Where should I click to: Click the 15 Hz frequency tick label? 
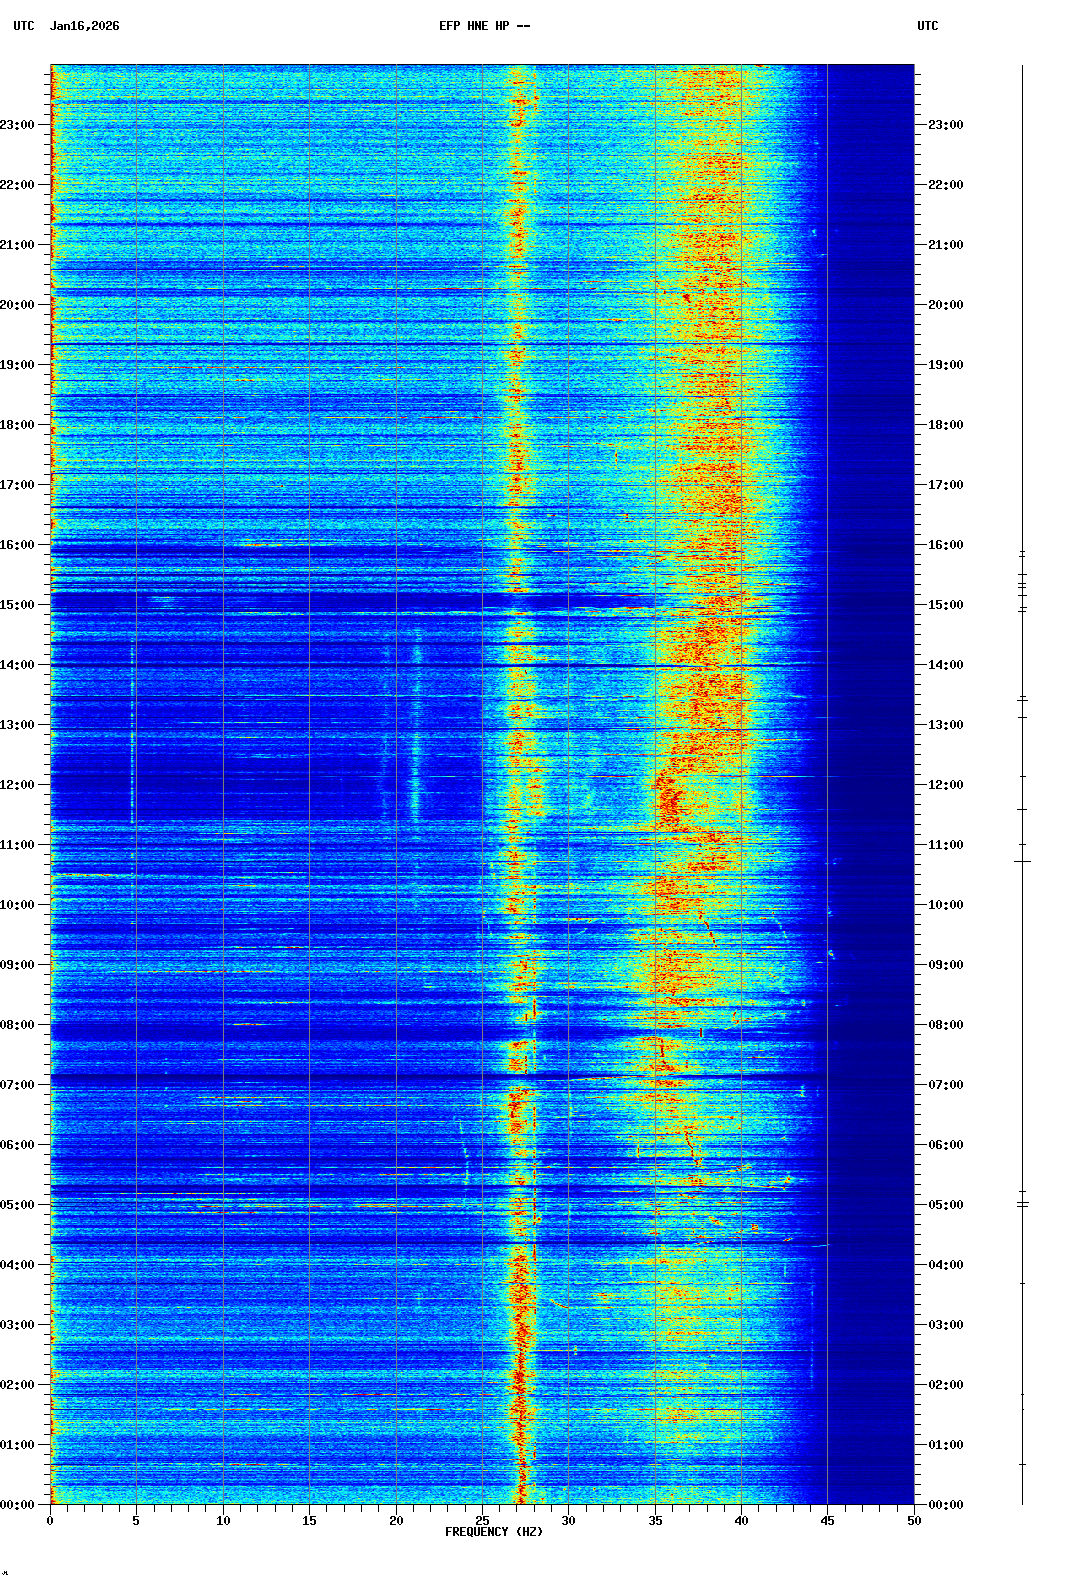[309, 1521]
